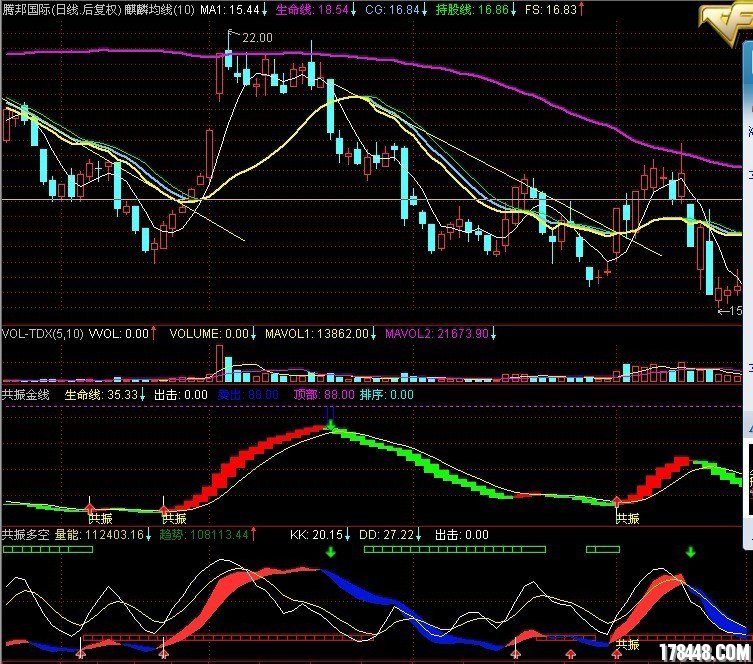This screenshot has width=753, height=664.
Task: Click the rightmost green down arrow signal
Action: tap(690, 551)
